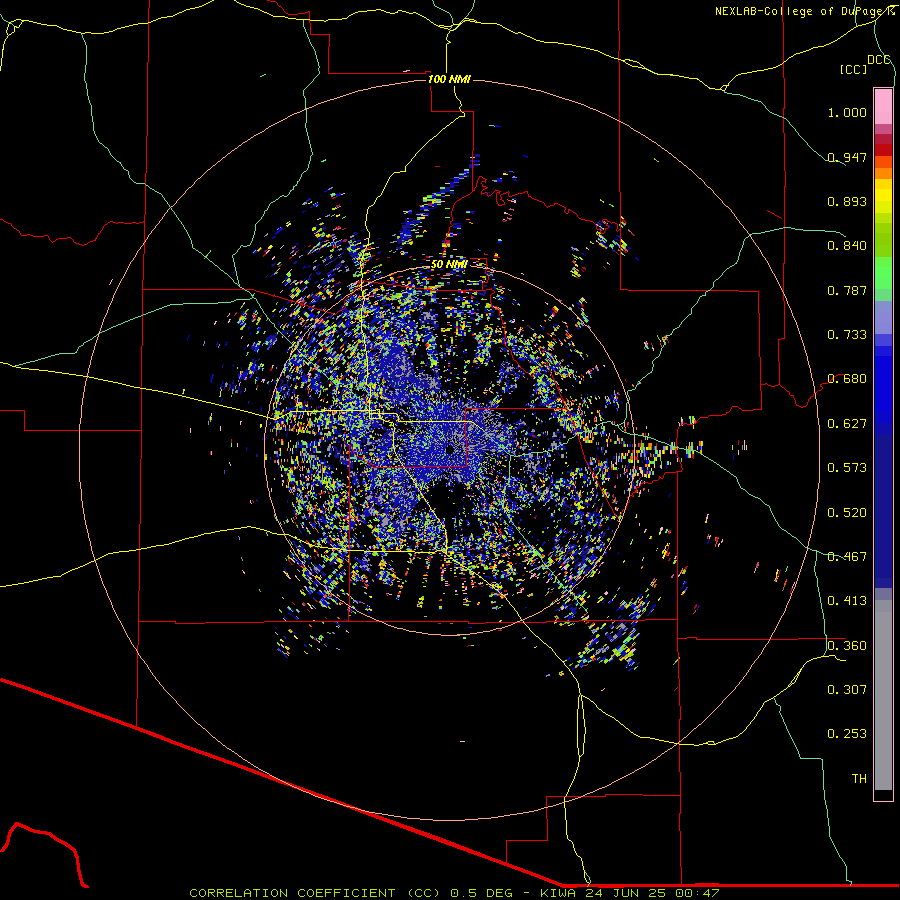Click the 0.947 scale value
This screenshot has width=900, height=900.
coord(847,157)
